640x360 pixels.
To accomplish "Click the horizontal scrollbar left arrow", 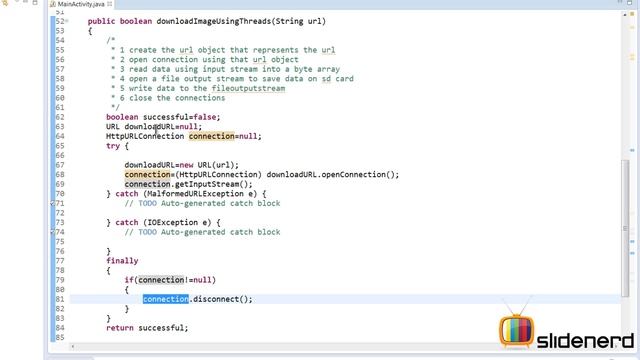I will (73, 347).
